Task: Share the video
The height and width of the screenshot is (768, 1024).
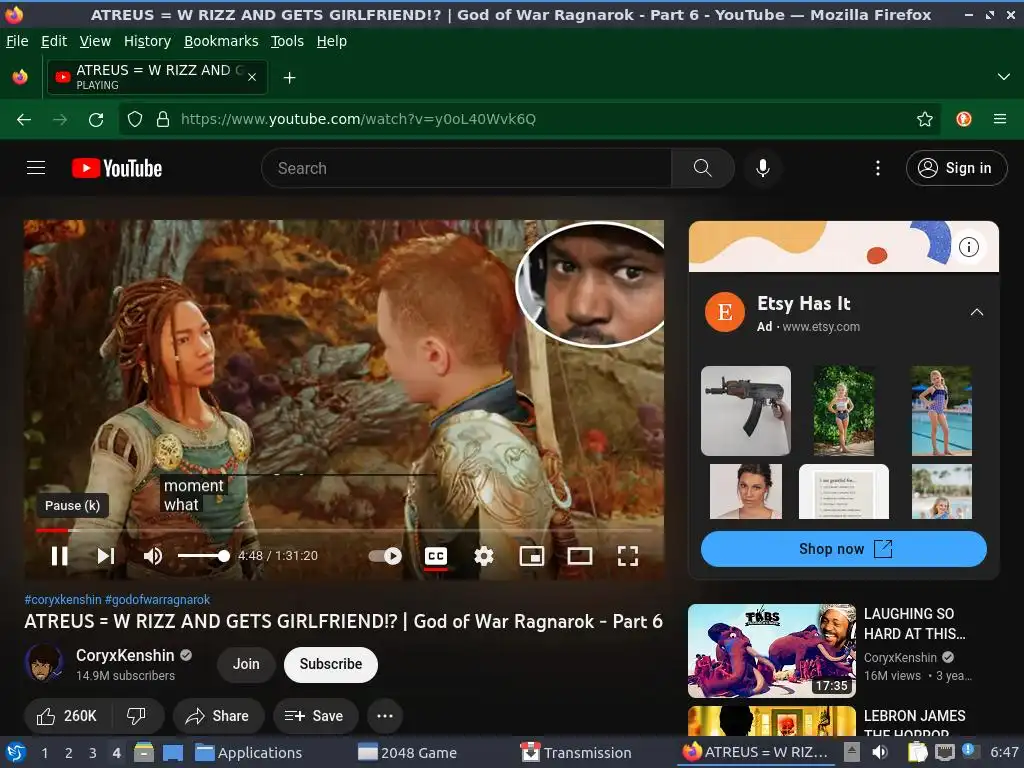Action: (218, 716)
